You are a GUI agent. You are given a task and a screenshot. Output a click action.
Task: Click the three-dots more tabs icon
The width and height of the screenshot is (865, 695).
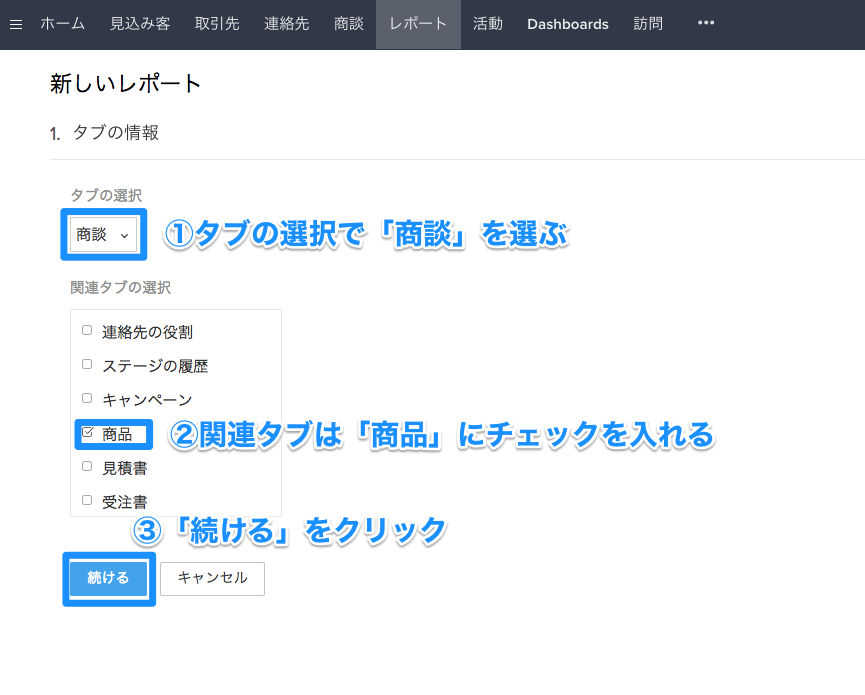(706, 24)
